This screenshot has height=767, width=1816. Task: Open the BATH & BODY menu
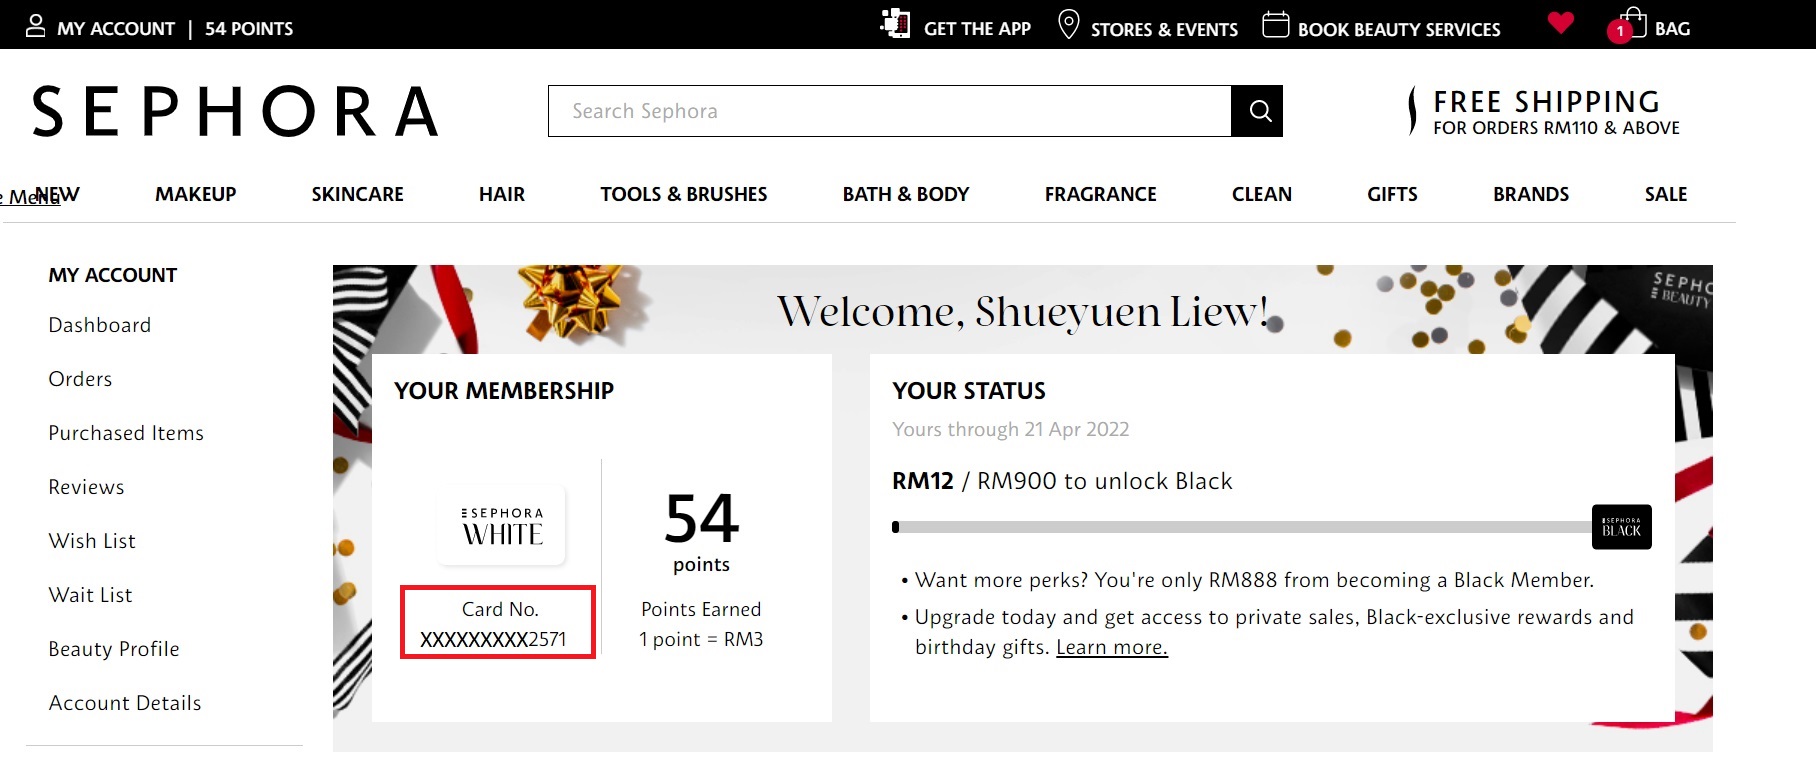point(906,194)
